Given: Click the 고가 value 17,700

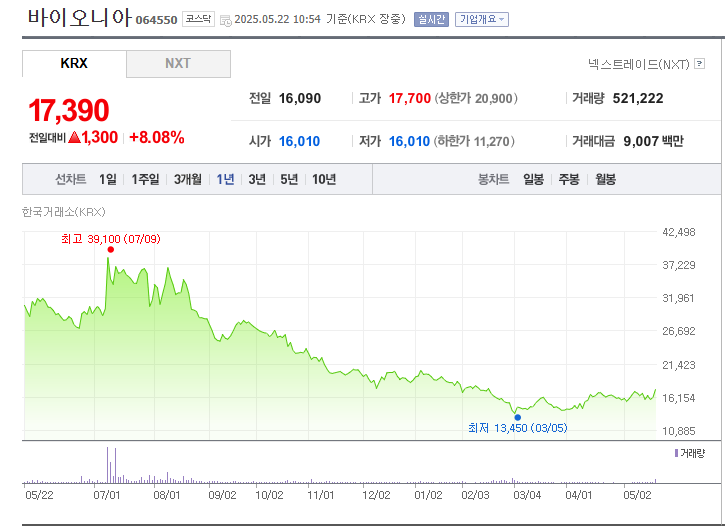Looking at the screenshot, I should 410,98.
